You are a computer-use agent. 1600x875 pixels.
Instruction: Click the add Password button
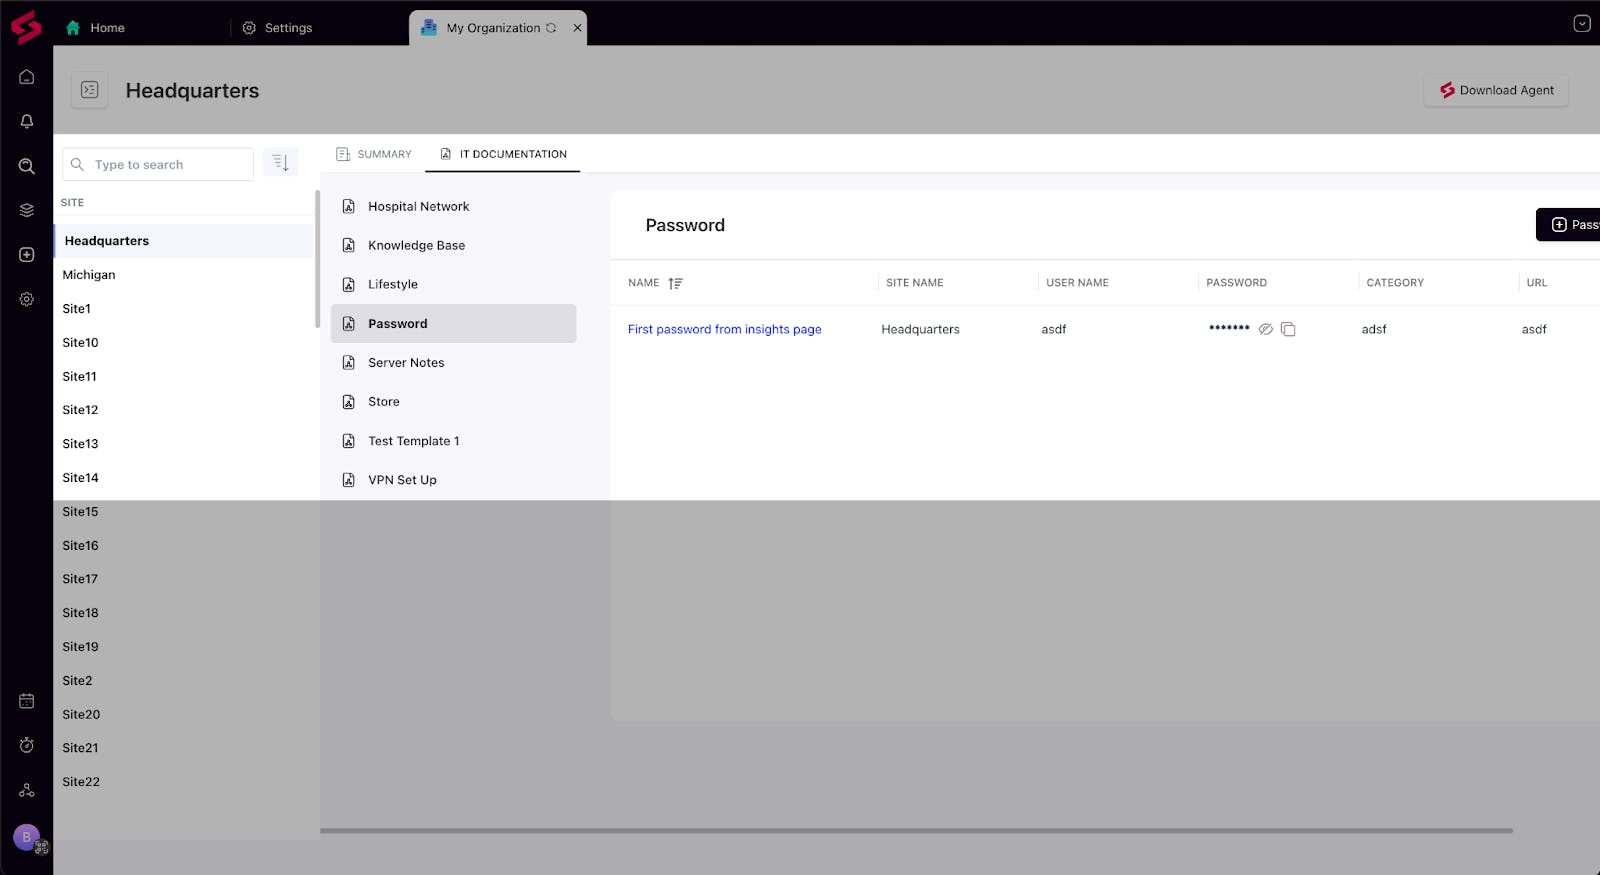1568,225
